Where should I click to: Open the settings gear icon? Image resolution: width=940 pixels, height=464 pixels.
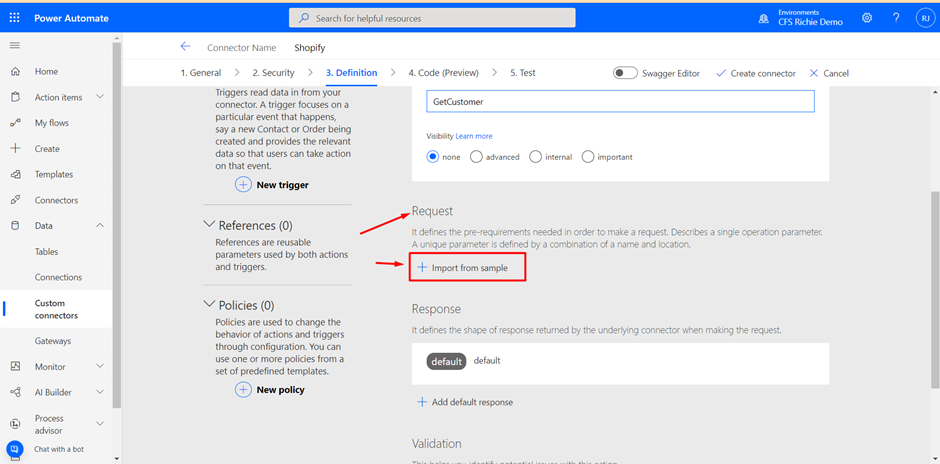[x=867, y=18]
